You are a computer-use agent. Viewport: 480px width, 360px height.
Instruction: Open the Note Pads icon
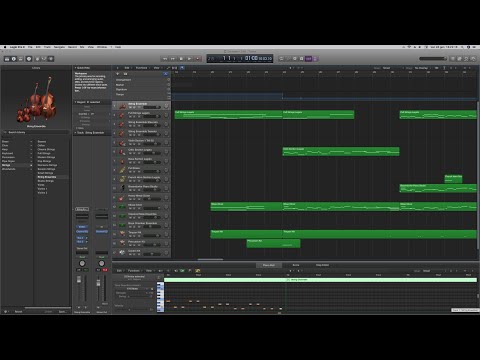(x=459, y=59)
